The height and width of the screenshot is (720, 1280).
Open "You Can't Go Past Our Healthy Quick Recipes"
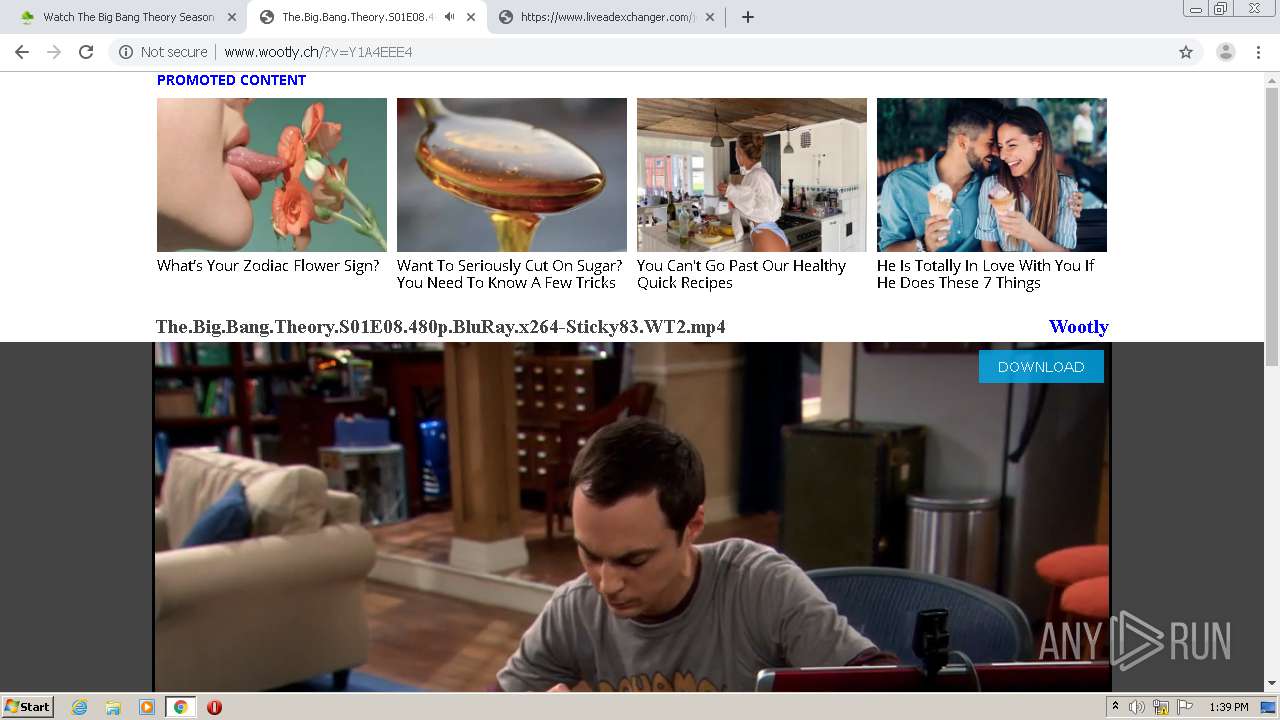pos(741,274)
